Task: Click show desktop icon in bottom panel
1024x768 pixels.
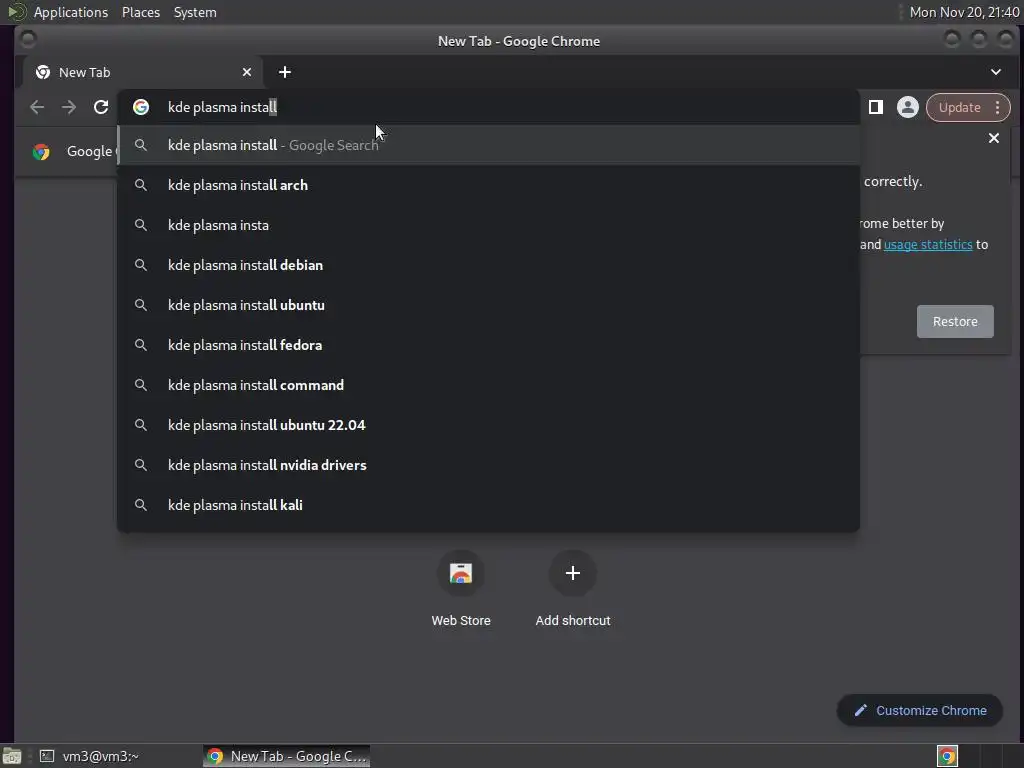Action: pyautogui.click(x=12, y=756)
